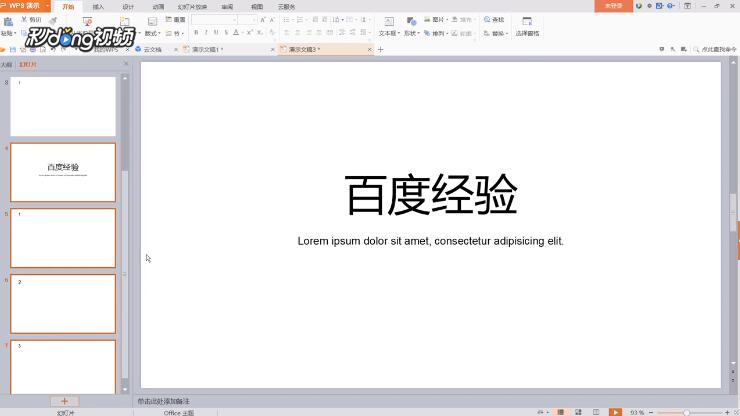Open the 替换 replace dropdown
The height and width of the screenshot is (416, 740).
[496, 34]
